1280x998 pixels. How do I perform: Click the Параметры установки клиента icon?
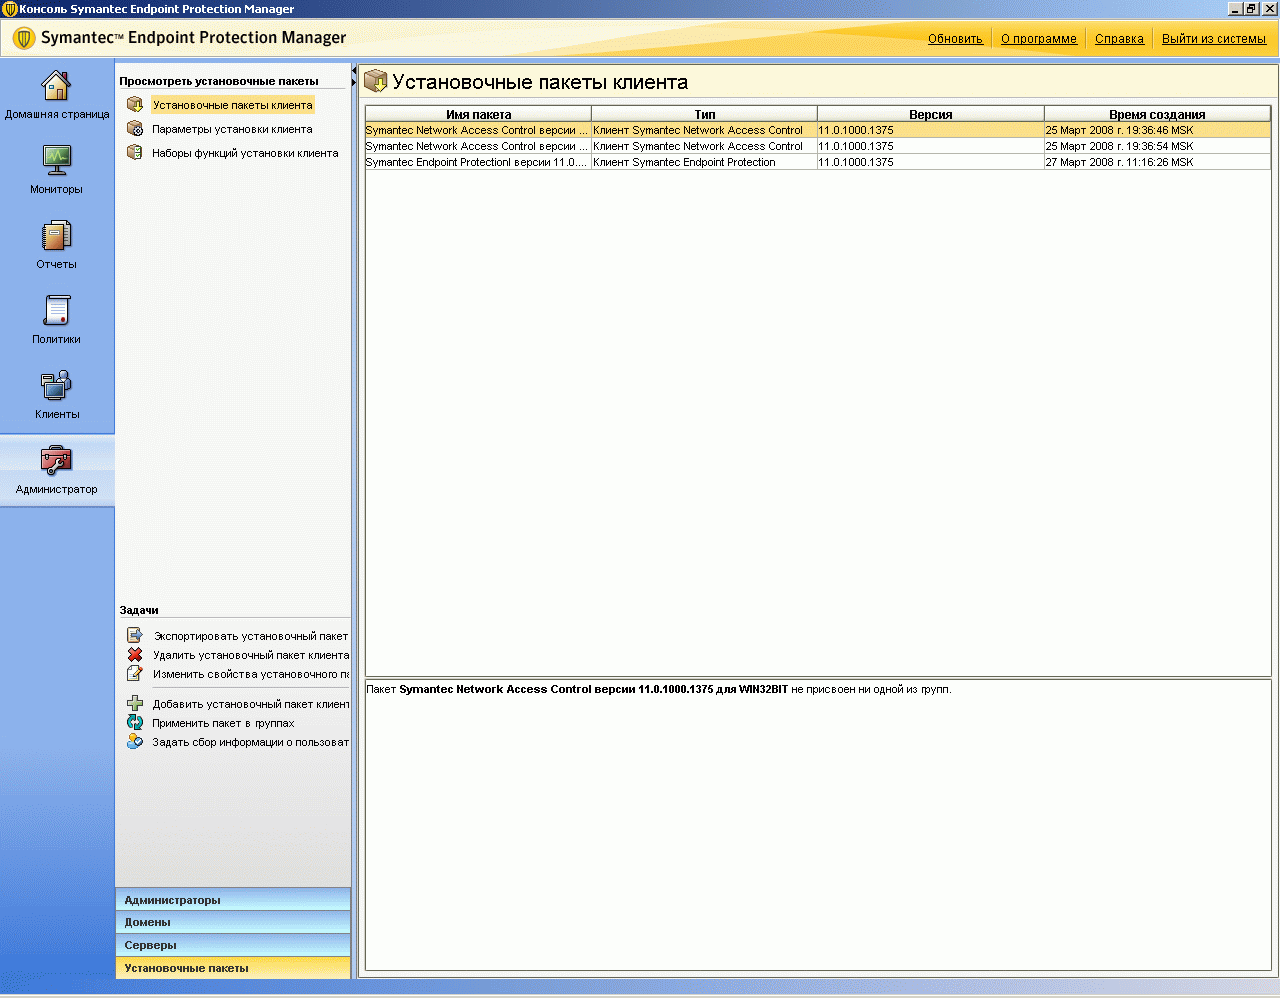pos(135,129)
